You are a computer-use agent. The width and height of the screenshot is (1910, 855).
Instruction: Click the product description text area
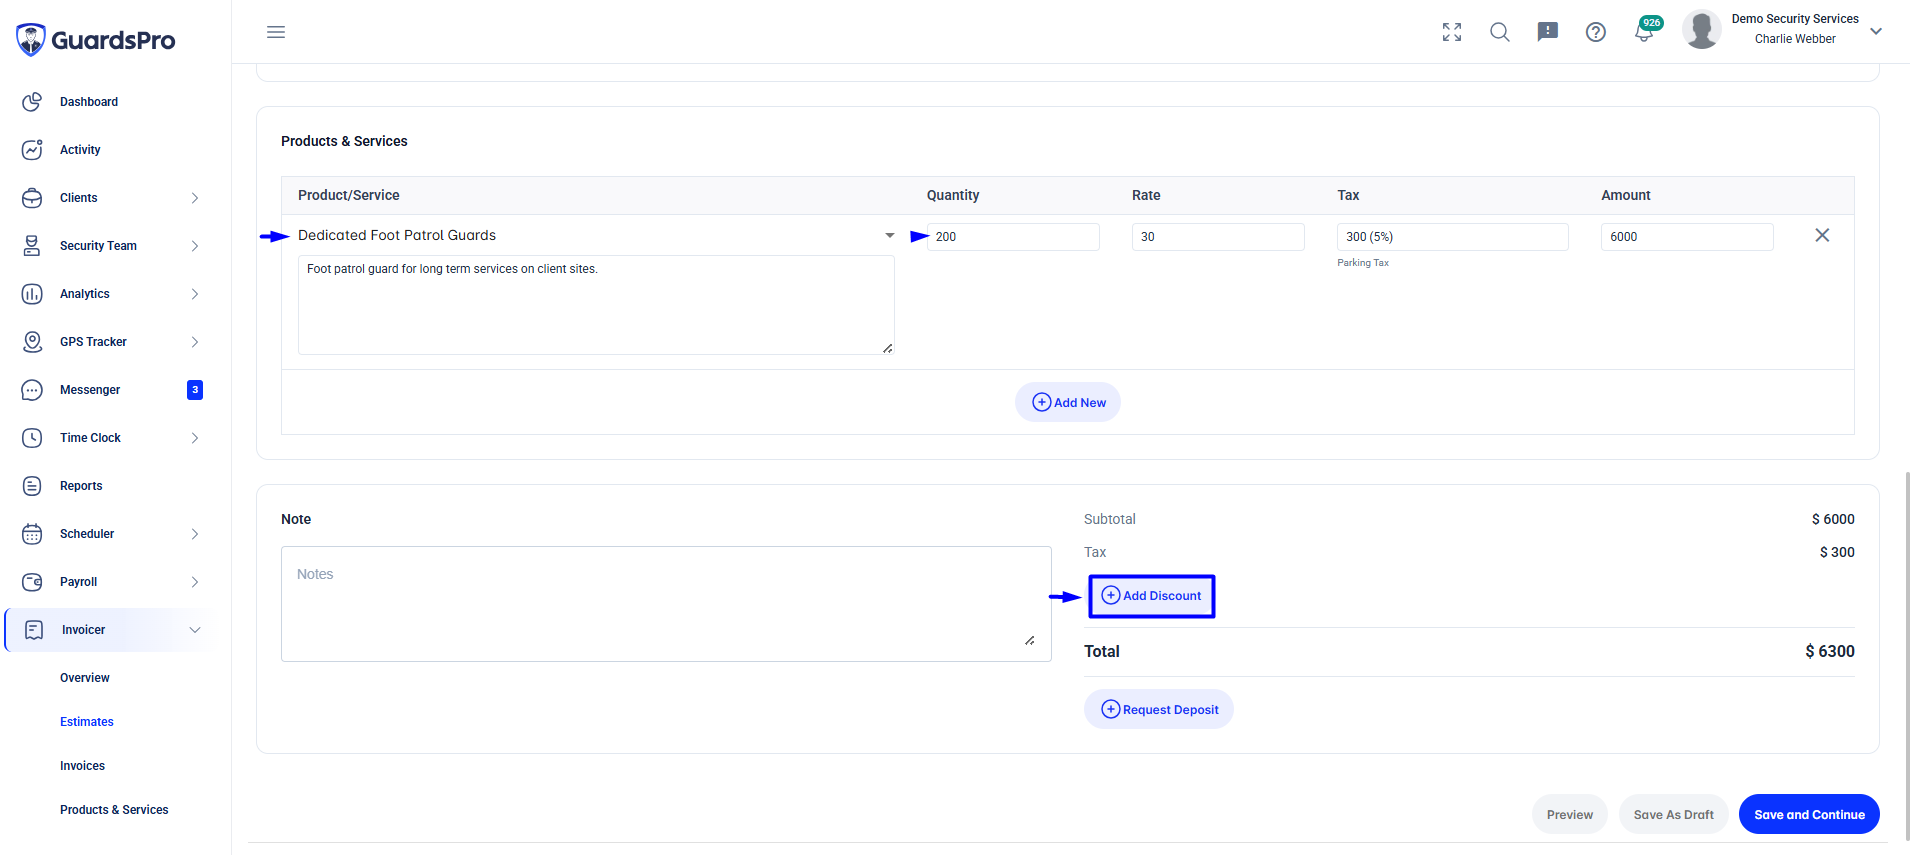pos(596,305)
